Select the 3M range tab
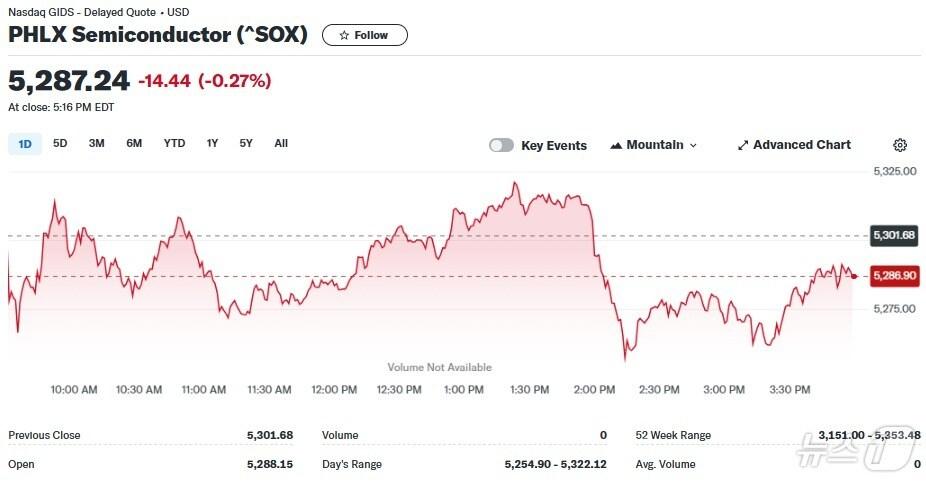This screenshot has height=483, width=926. coord(96,143)
